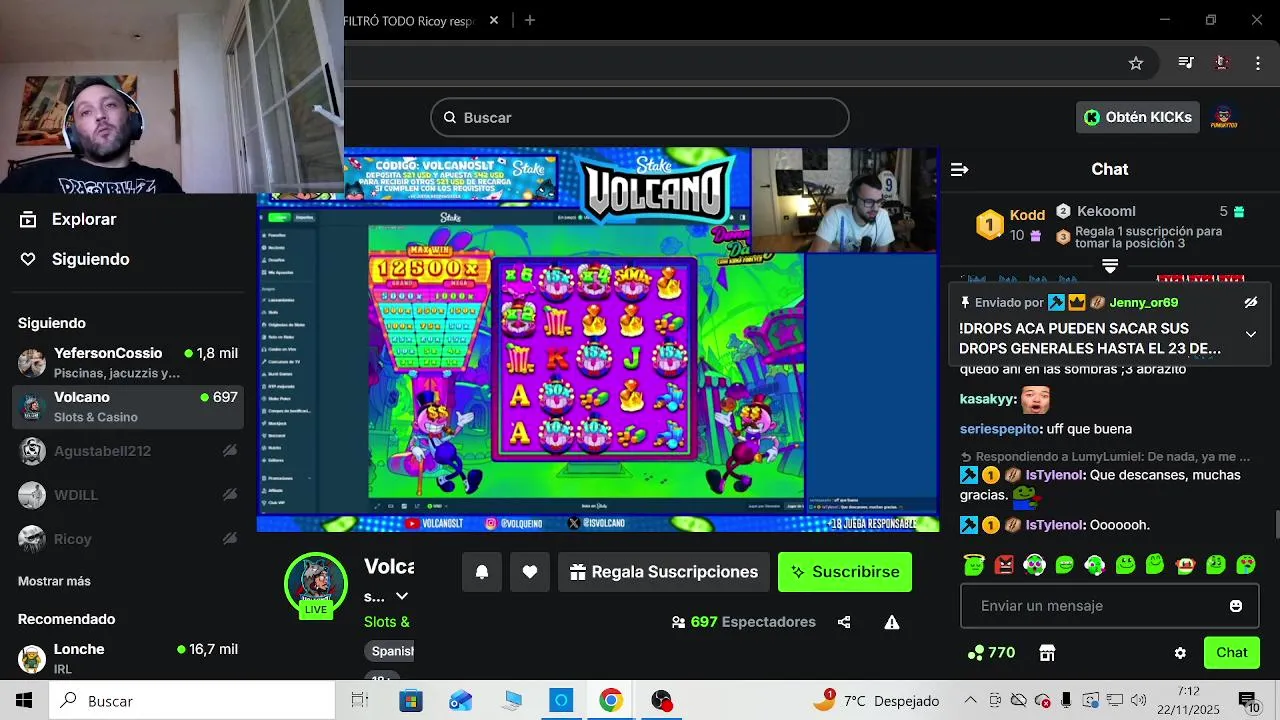Screen dimensions: 1280x720
Task: Report the stream with warning icon
Action: pyautogui.click(x=892, y=622)
